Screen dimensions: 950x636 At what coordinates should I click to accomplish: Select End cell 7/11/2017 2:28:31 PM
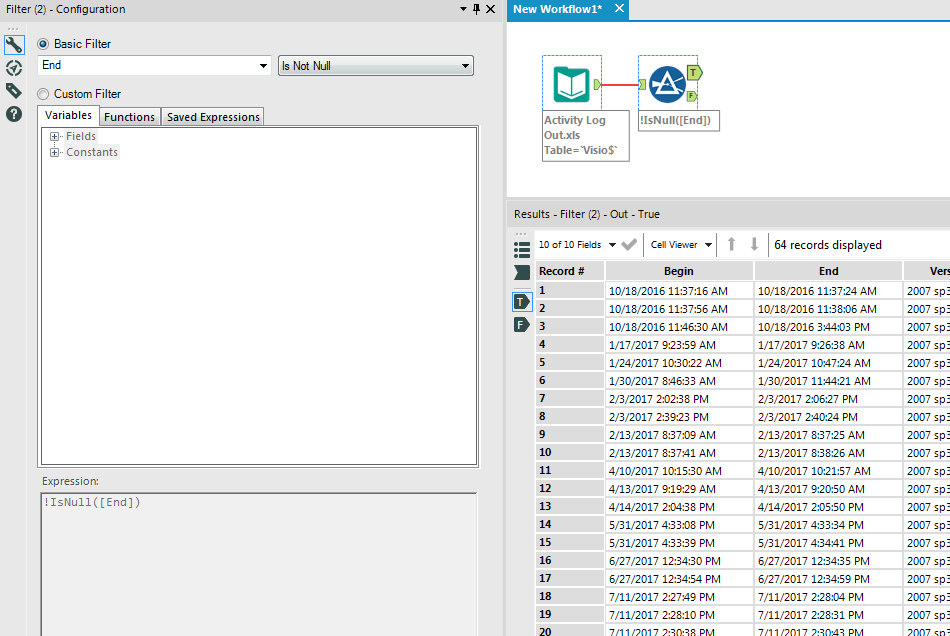[828, 615]
